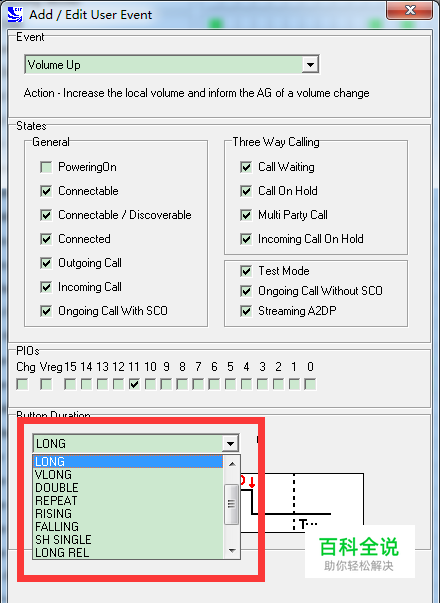Uncheck the Connectable / Discoverable state

[46, 215]
